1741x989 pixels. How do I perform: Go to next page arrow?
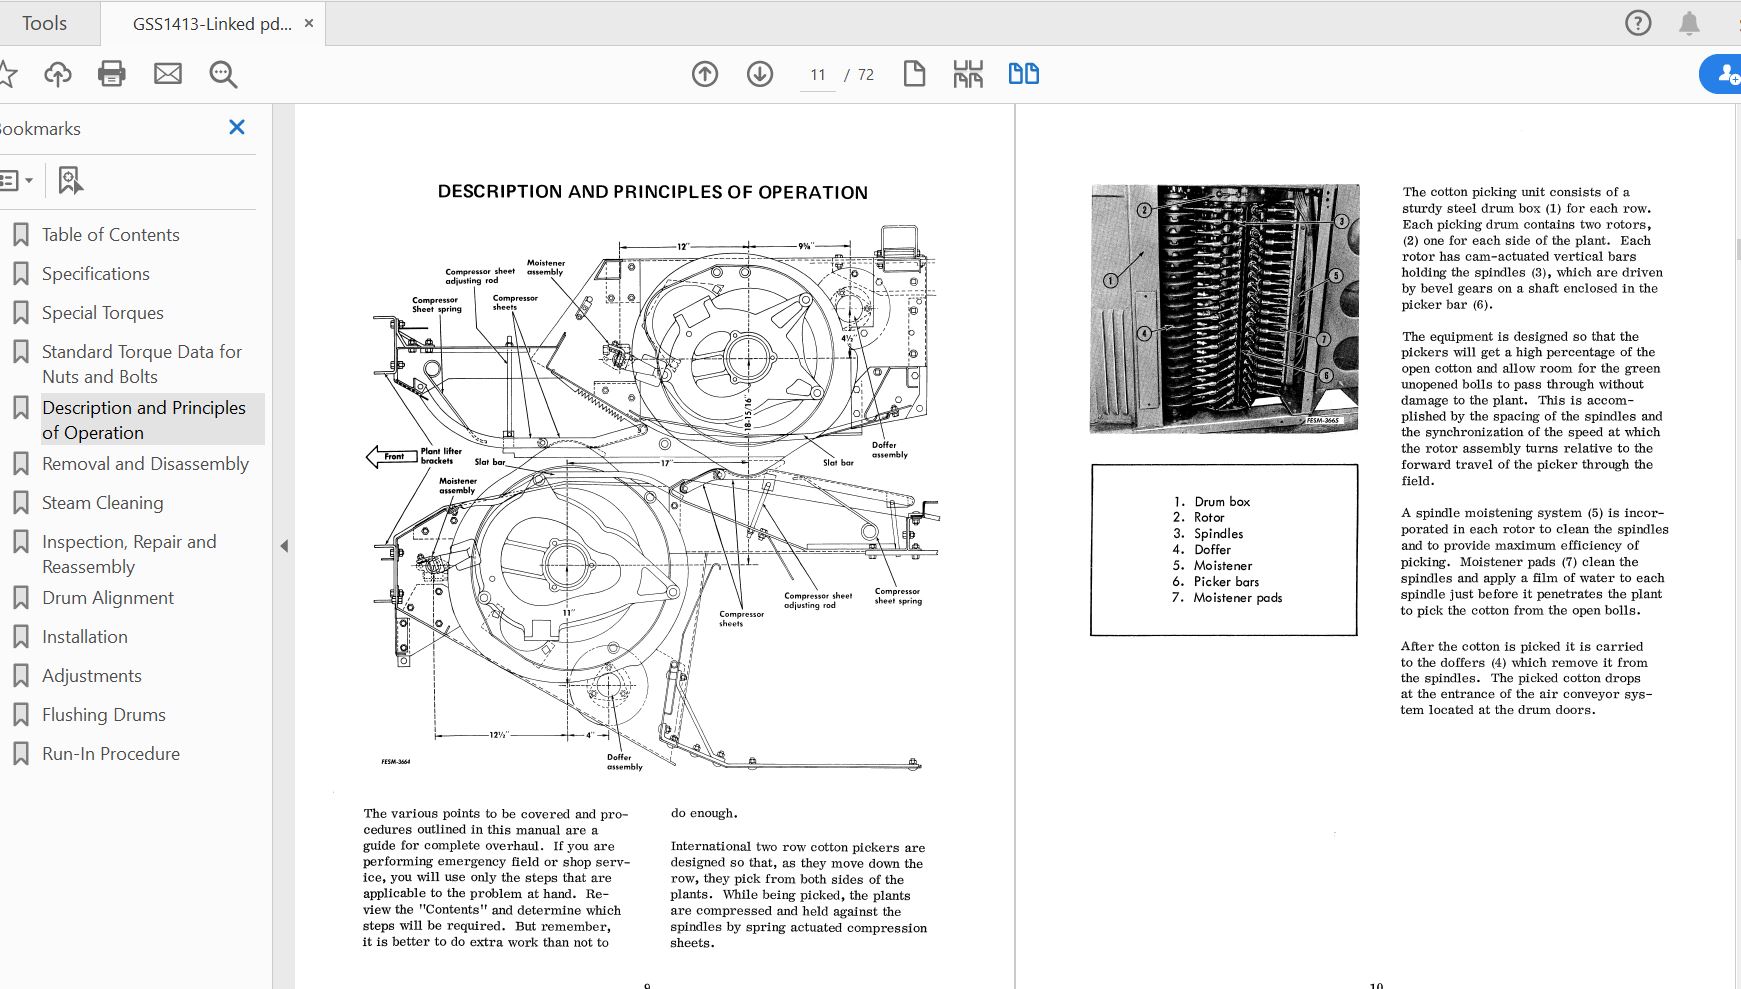760,74
